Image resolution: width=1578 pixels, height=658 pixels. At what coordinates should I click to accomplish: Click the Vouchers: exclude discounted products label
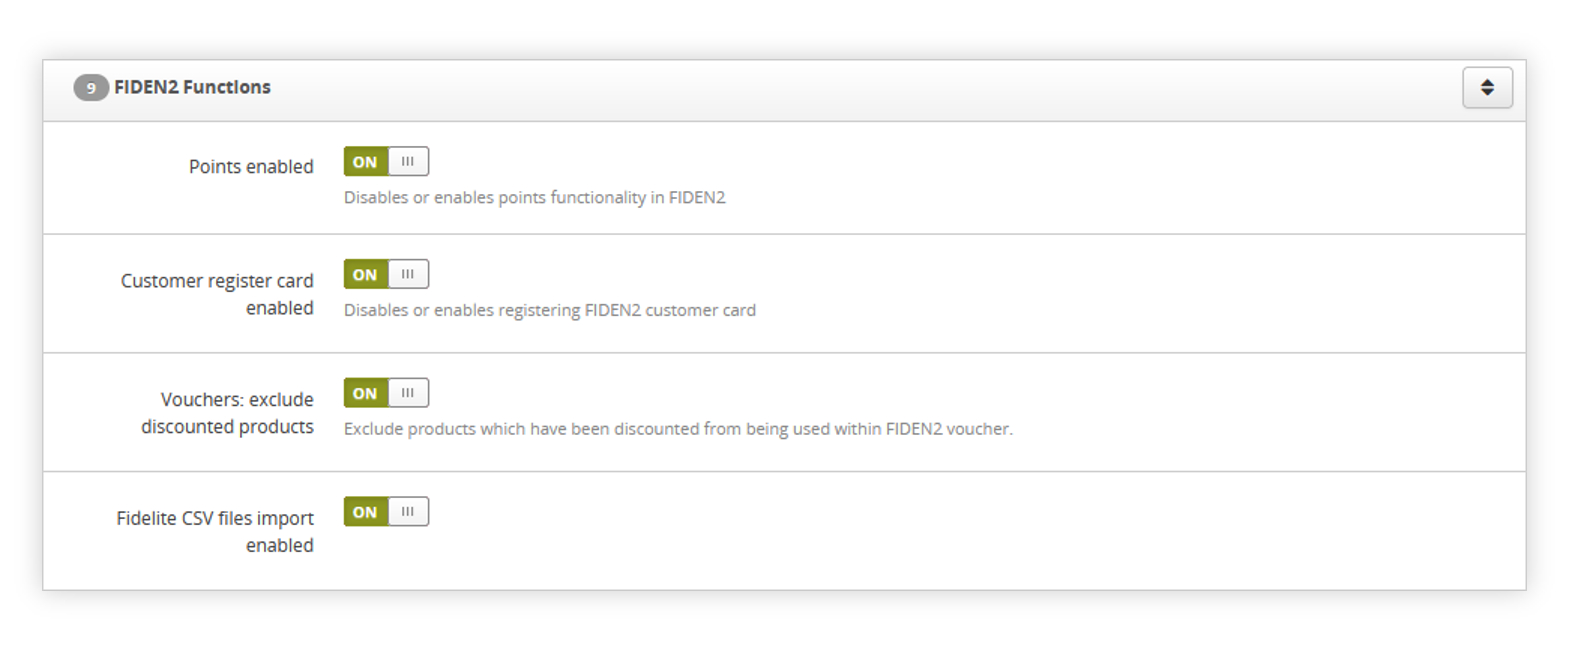click(x=227, y=413)
